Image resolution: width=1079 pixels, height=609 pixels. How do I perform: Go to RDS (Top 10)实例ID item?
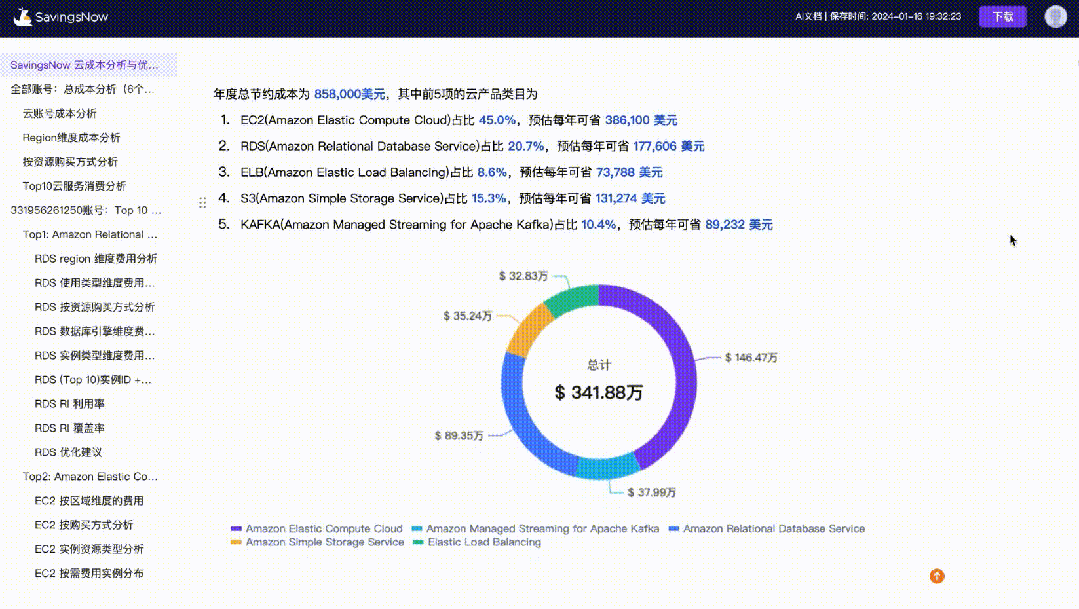pyautogui.click(x=93, y=380)
